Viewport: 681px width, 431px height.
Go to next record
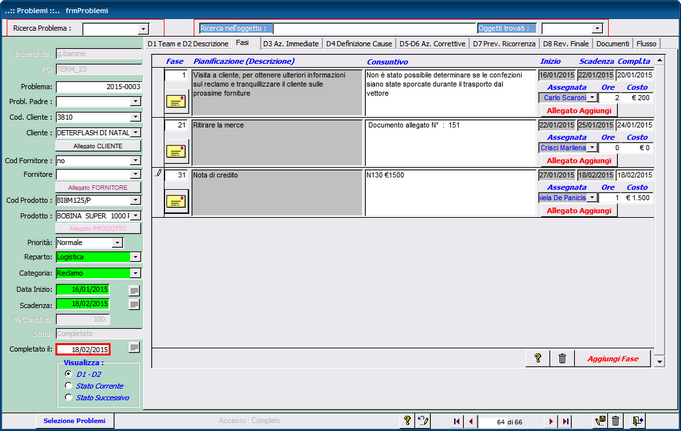(551, 421)
